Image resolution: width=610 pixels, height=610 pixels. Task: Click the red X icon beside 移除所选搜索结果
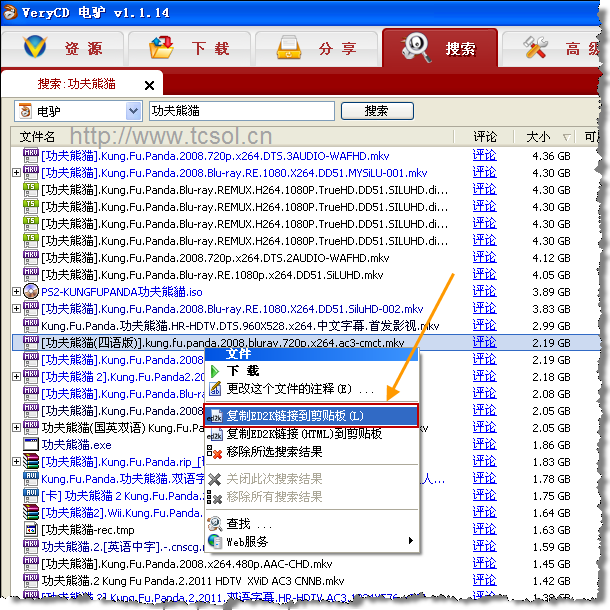point(214,452)
